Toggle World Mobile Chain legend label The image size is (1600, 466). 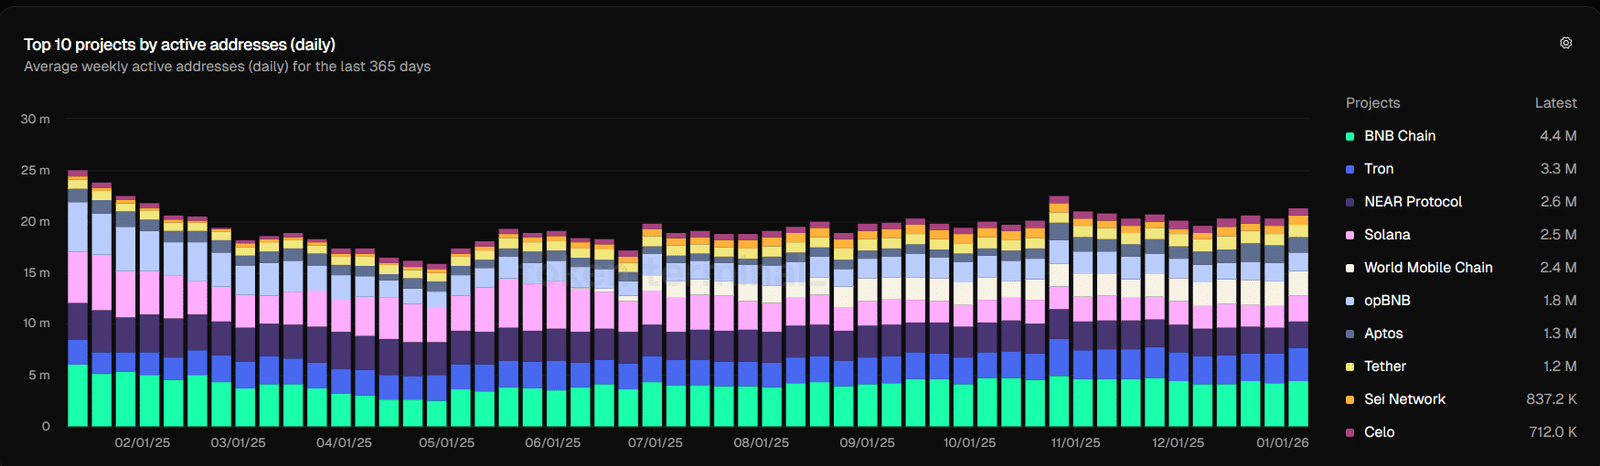pos(1427,268)
